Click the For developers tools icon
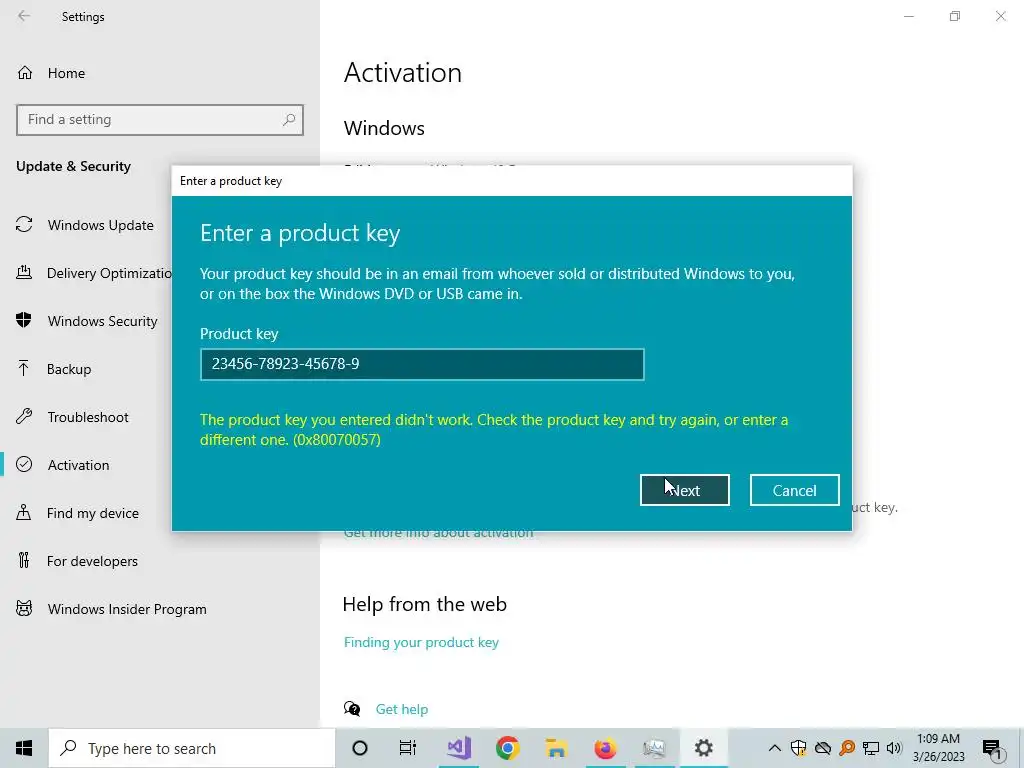 click(x=24, y=560)
